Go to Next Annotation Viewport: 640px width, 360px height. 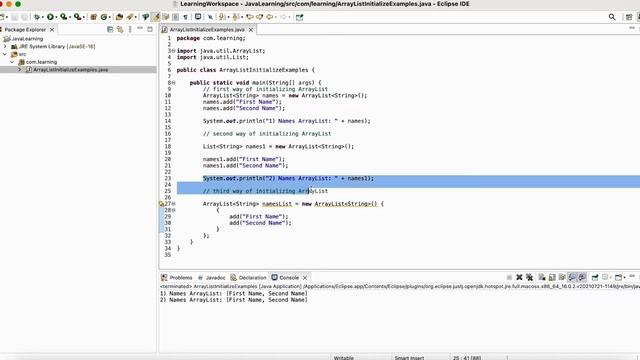[222, 17]
